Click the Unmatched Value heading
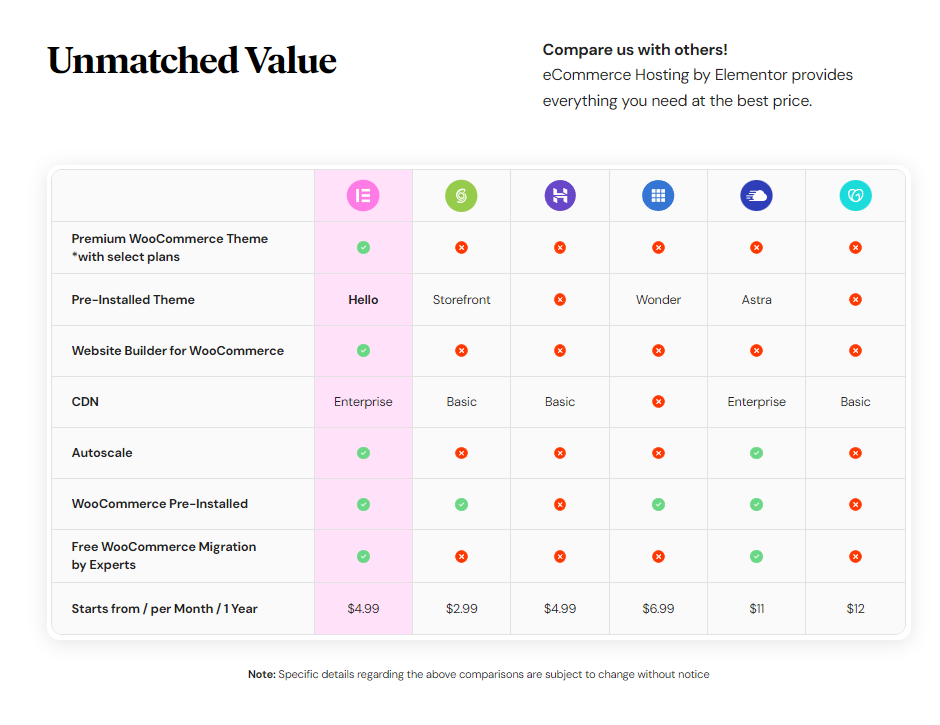 point(192,61)
